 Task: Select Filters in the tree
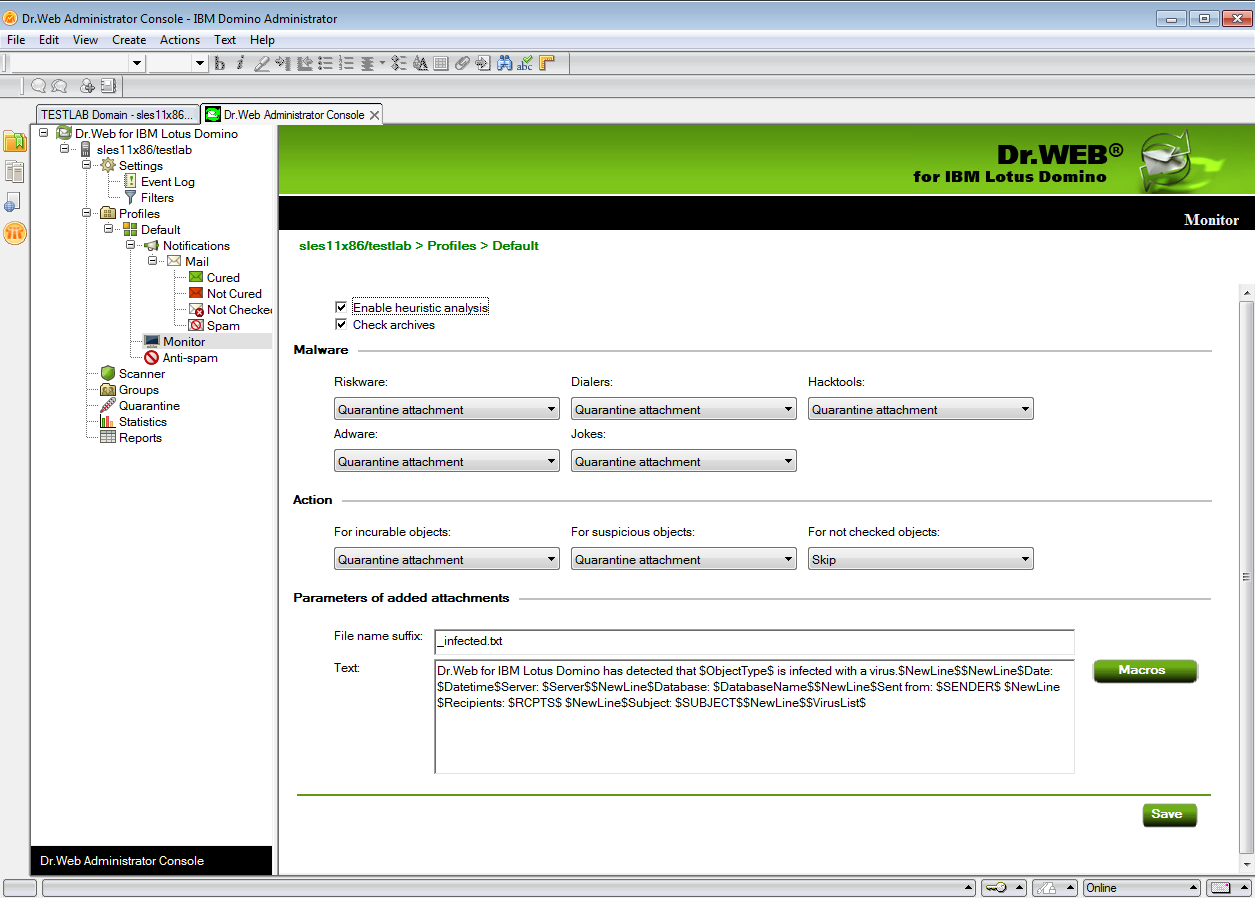[x=158, y=198]
